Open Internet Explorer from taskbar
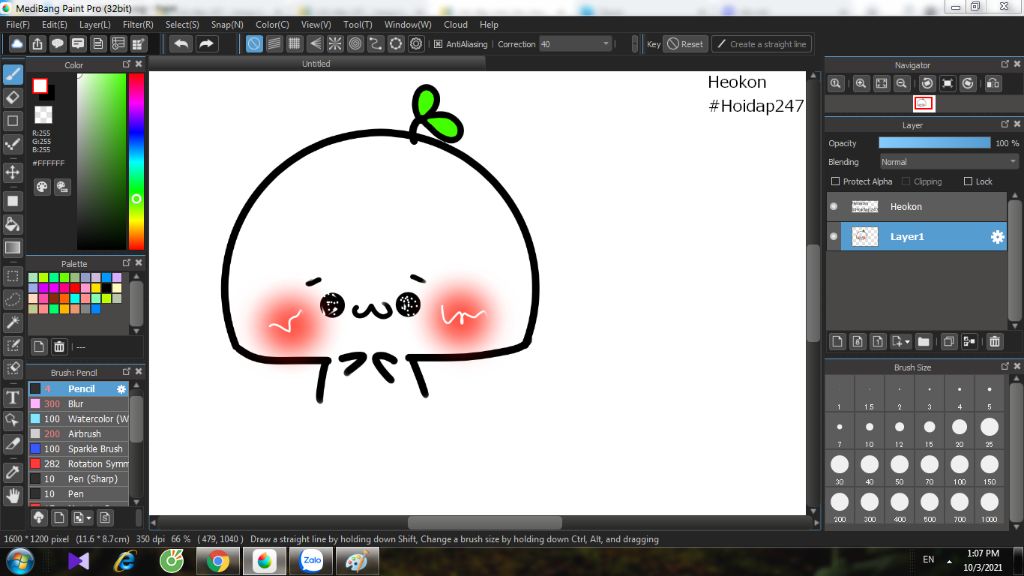This screenshot has width=1024, height=576. [x=124, y=561]
